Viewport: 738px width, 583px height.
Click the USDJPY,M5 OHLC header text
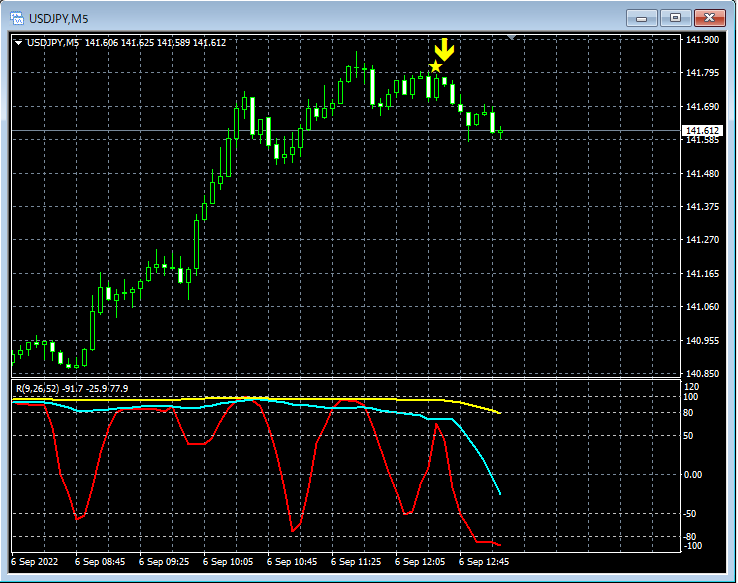126,43
